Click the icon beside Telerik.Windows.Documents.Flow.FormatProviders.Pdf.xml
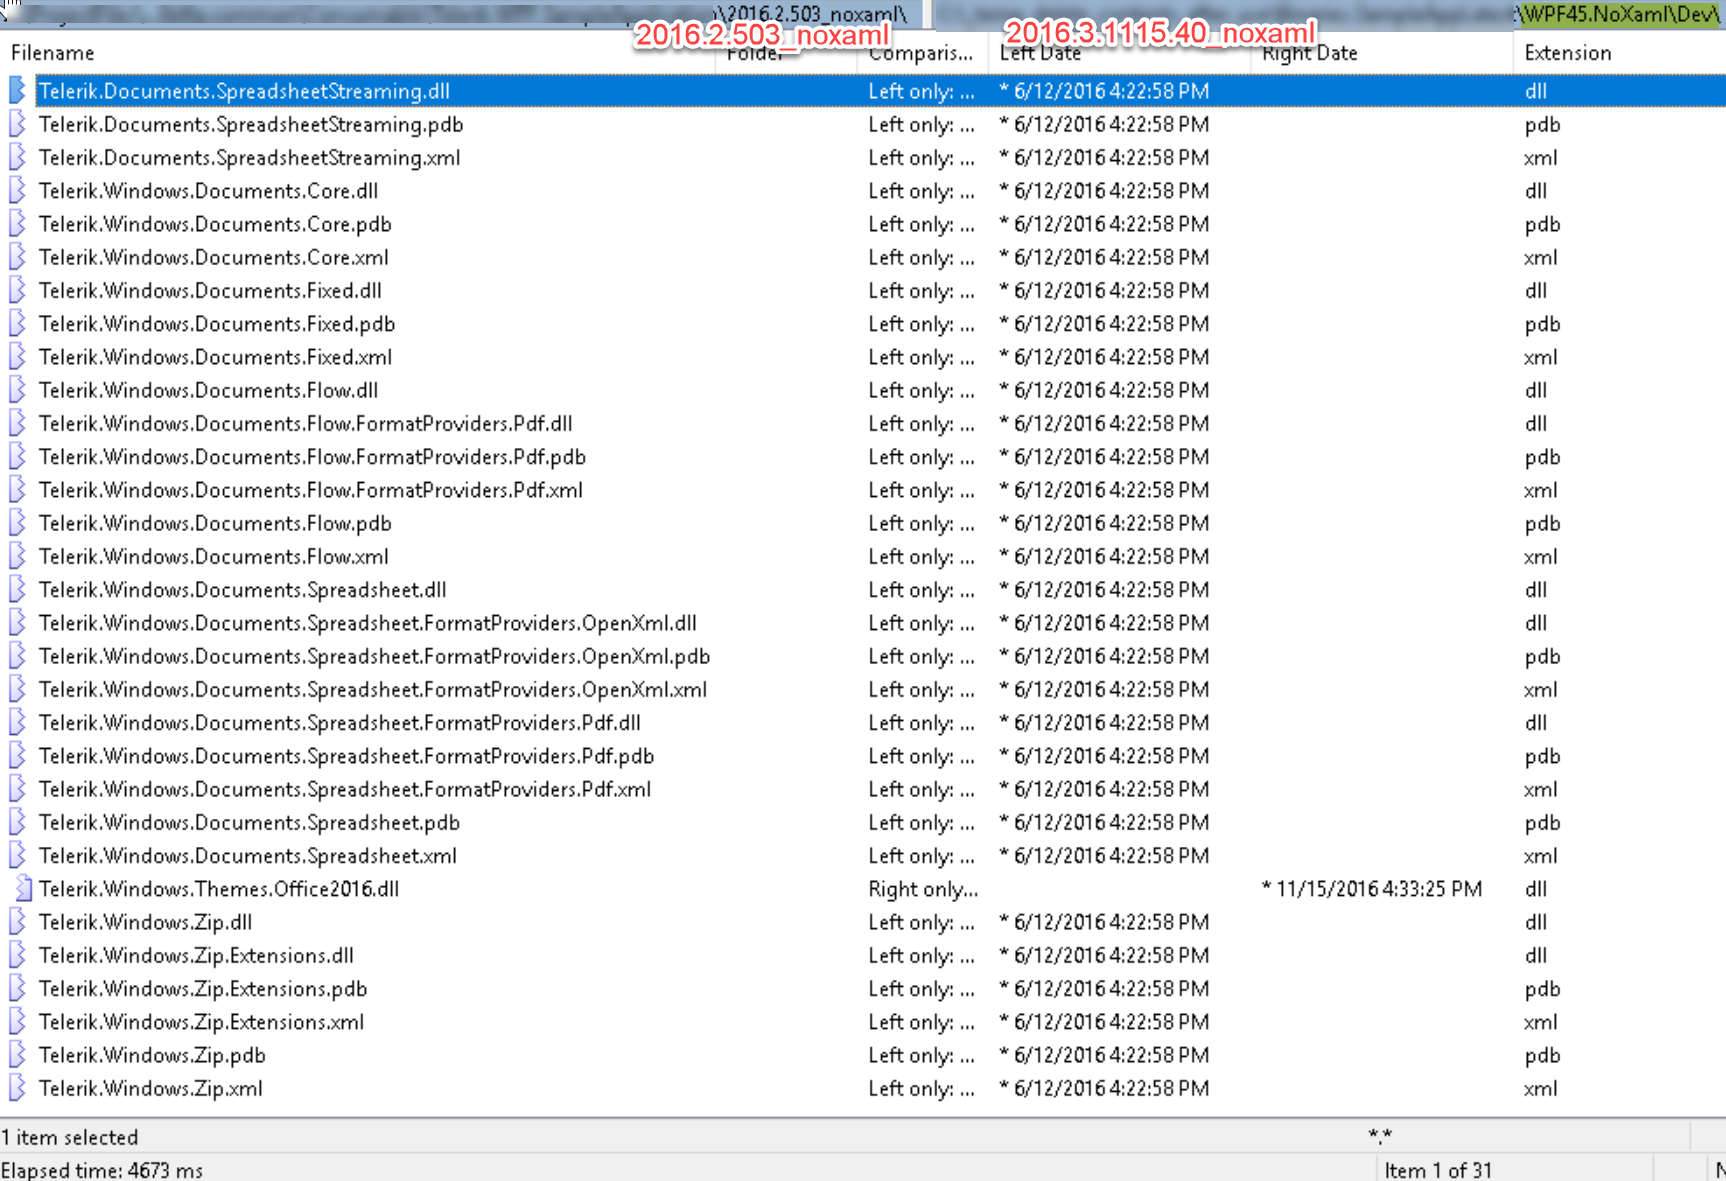This screenshot has width=1726, height=1181. [17, 490]
